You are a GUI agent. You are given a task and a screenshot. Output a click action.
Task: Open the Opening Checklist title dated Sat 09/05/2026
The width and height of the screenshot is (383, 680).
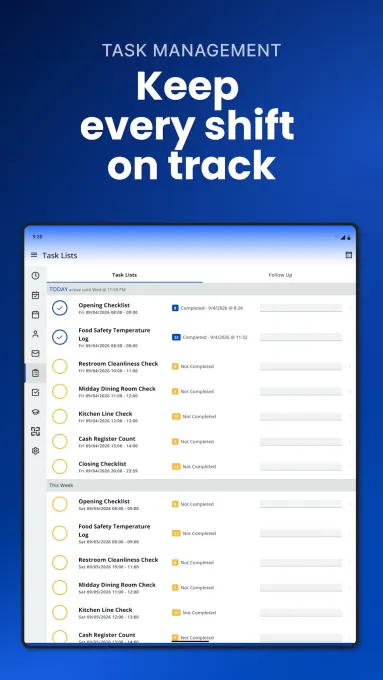click(x=104, y=501)
